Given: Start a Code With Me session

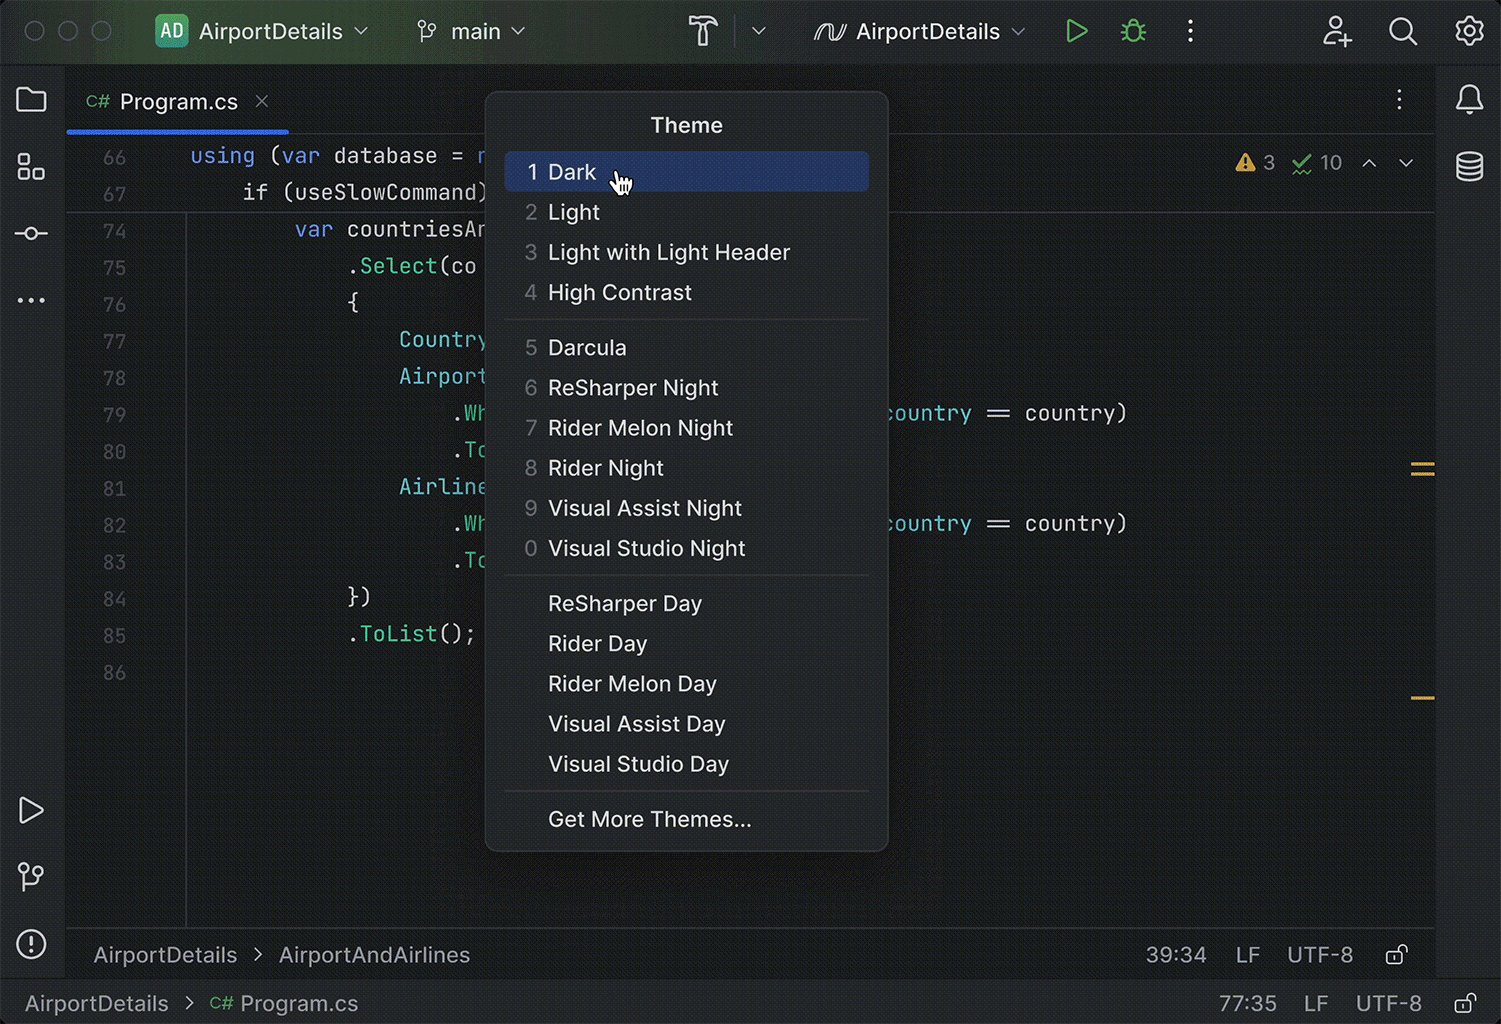Looking at the screenshot, I should pyautogui.click(x=1337, y=31).
